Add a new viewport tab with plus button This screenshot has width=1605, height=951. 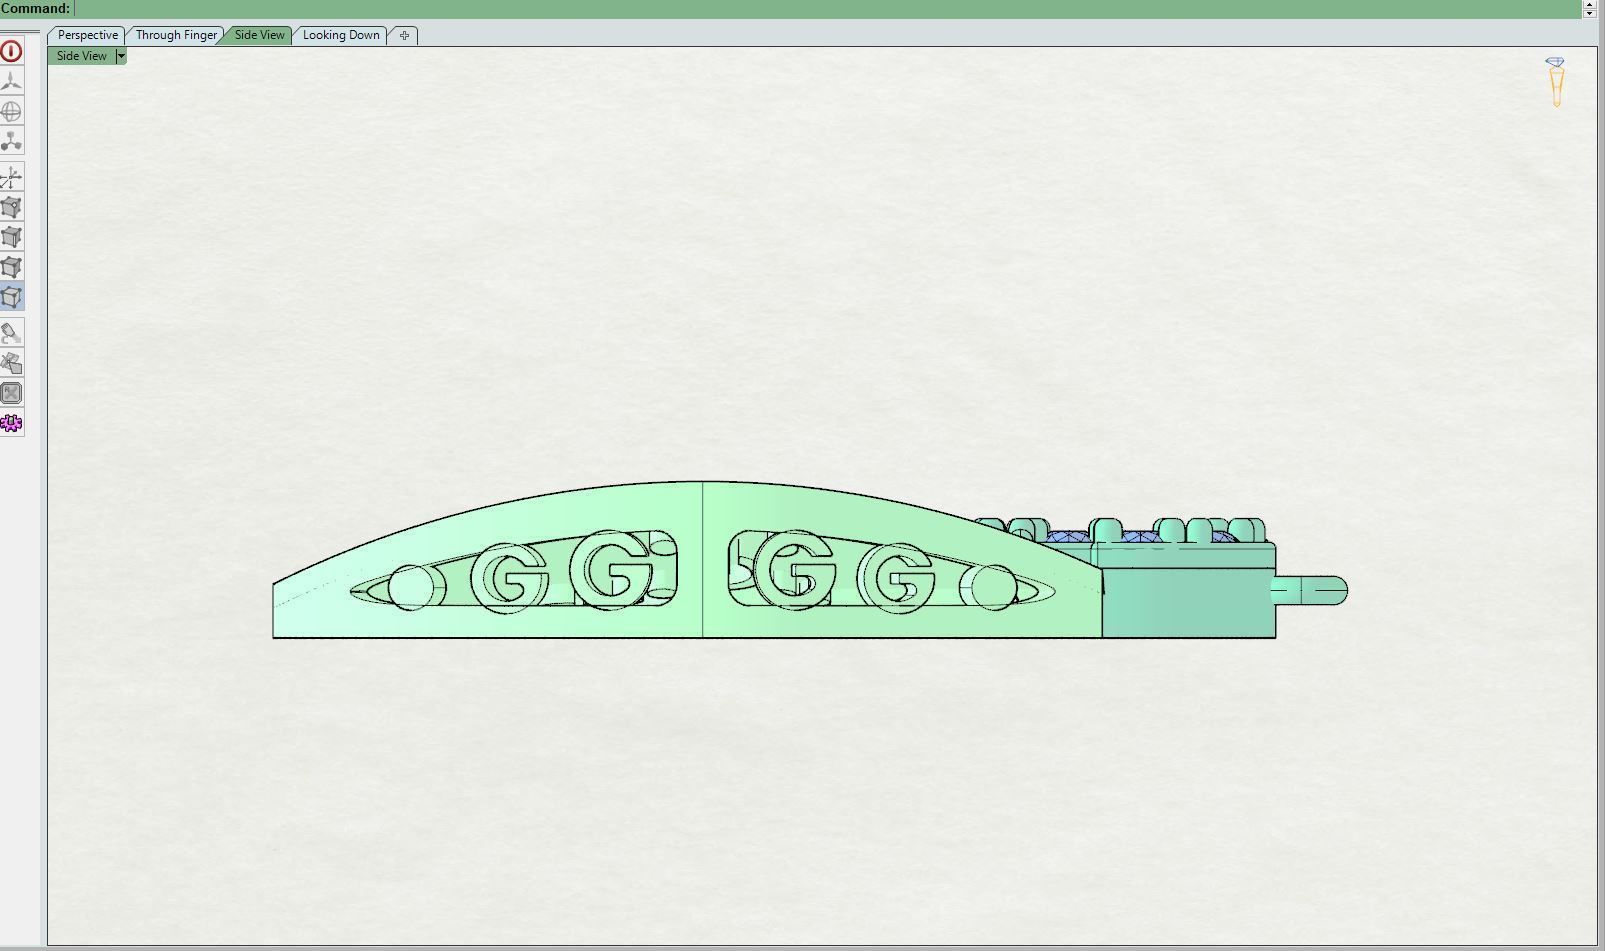(404, 35)
